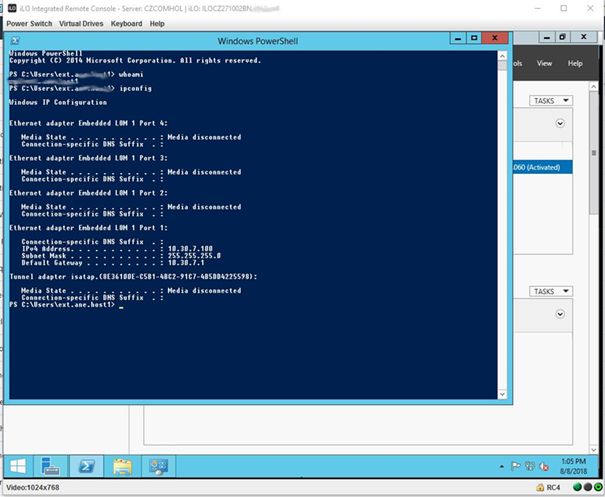Image resolution: width=605 pixels, height=497 pixels.
Task: Open Server Manager from the taskbar
Action: click(x=51, y=466)
